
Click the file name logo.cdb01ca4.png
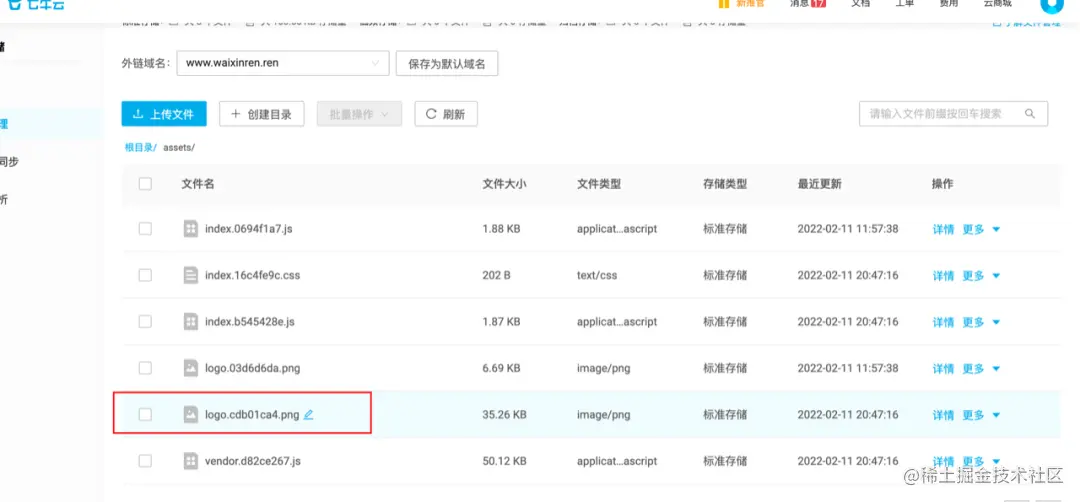[x=252, y=415]
